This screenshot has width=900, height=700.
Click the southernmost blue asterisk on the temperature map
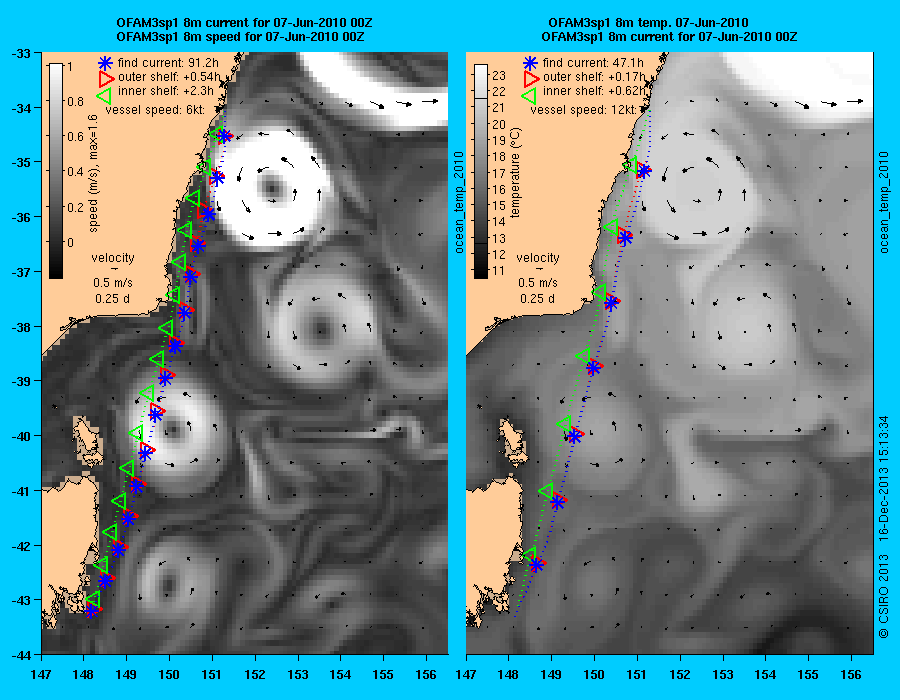pos(537,565)
